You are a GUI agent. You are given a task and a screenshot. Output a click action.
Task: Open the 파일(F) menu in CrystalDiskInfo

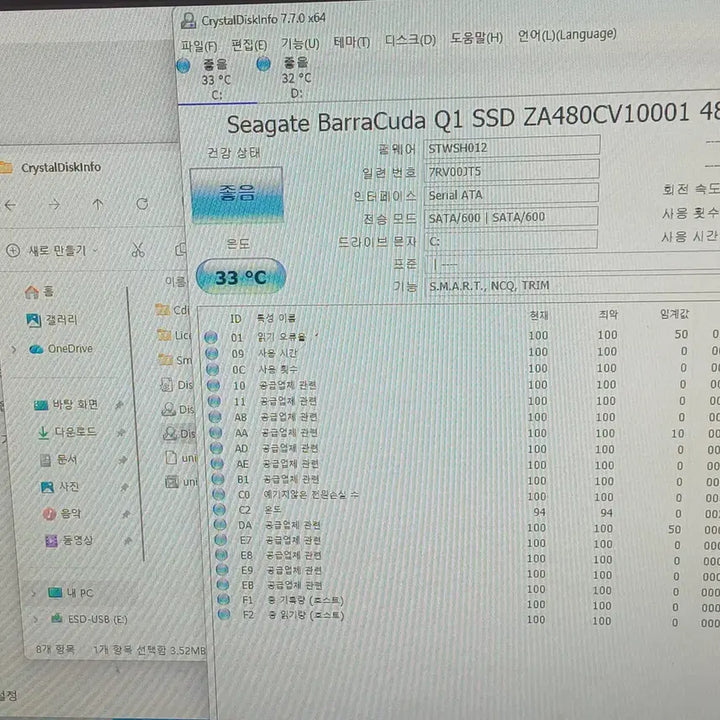tap(199, 46)
